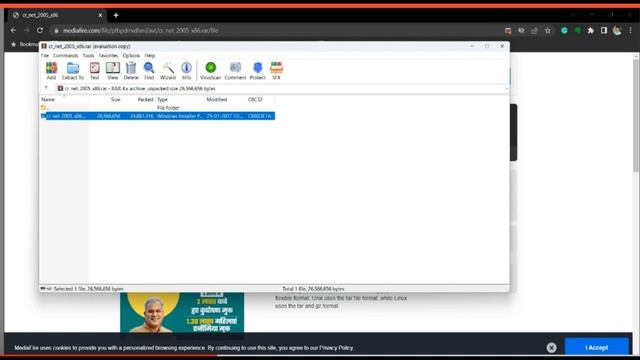This screenshot has width=640, height=360.
Task: Select the cr_net_2005_x86 installer file row
Action: (x=158, y=116)
